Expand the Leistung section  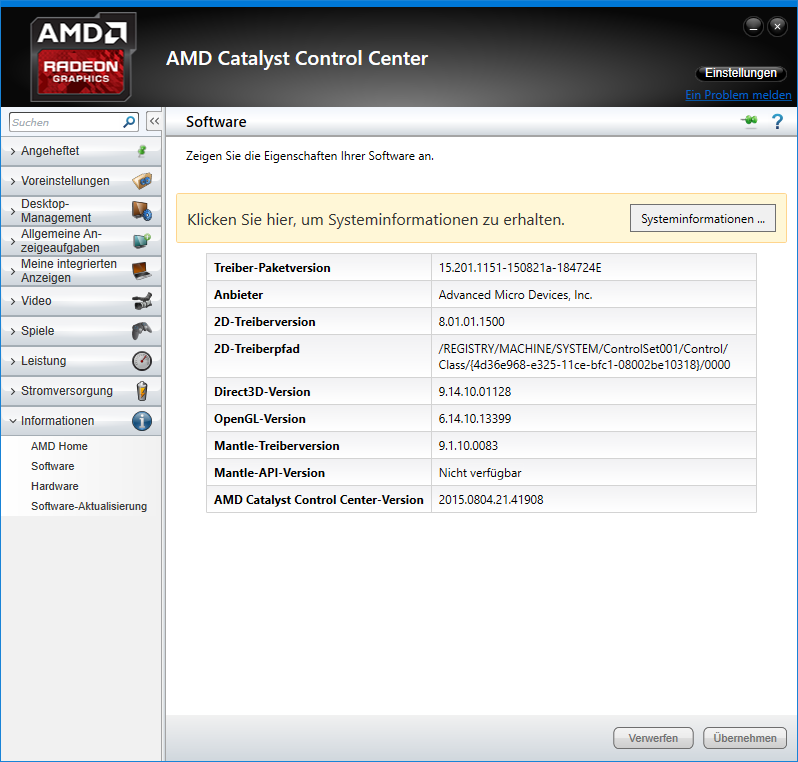(81, 361)
